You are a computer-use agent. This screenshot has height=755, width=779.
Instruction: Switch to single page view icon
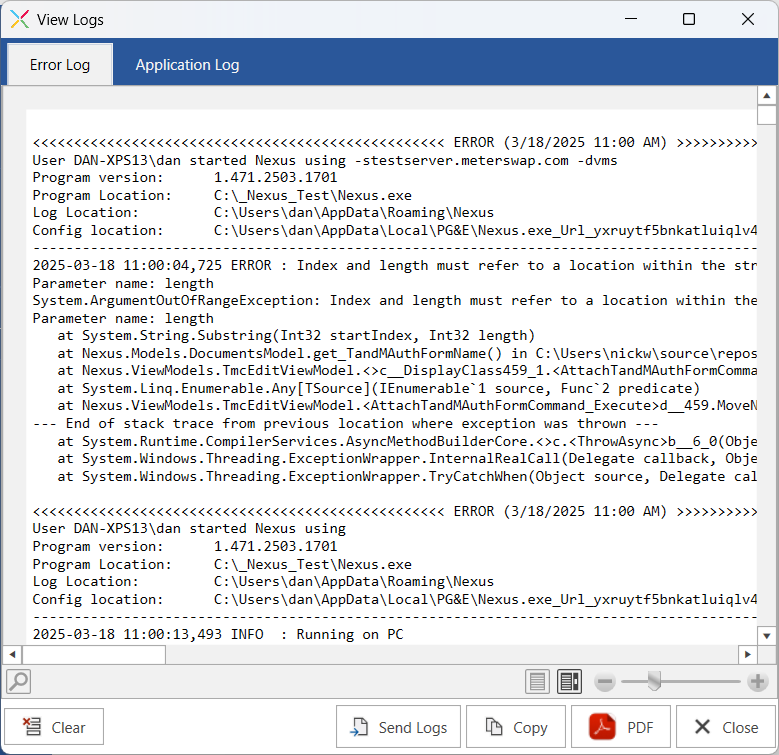537,681
